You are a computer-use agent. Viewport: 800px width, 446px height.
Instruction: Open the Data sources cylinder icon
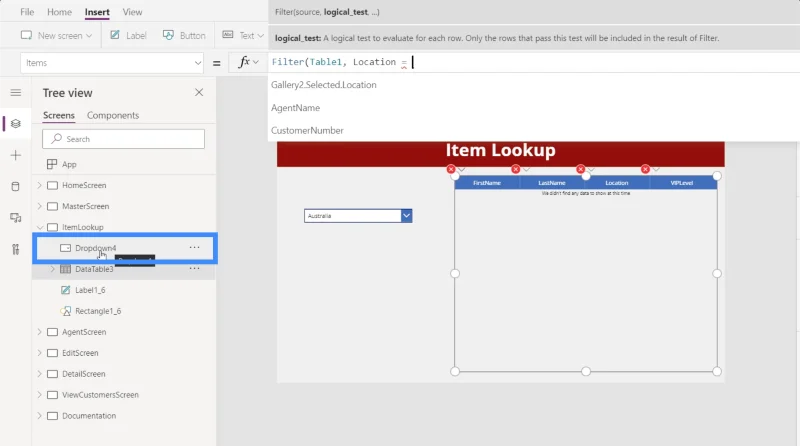pyautogui.click(x=16, y=186)
